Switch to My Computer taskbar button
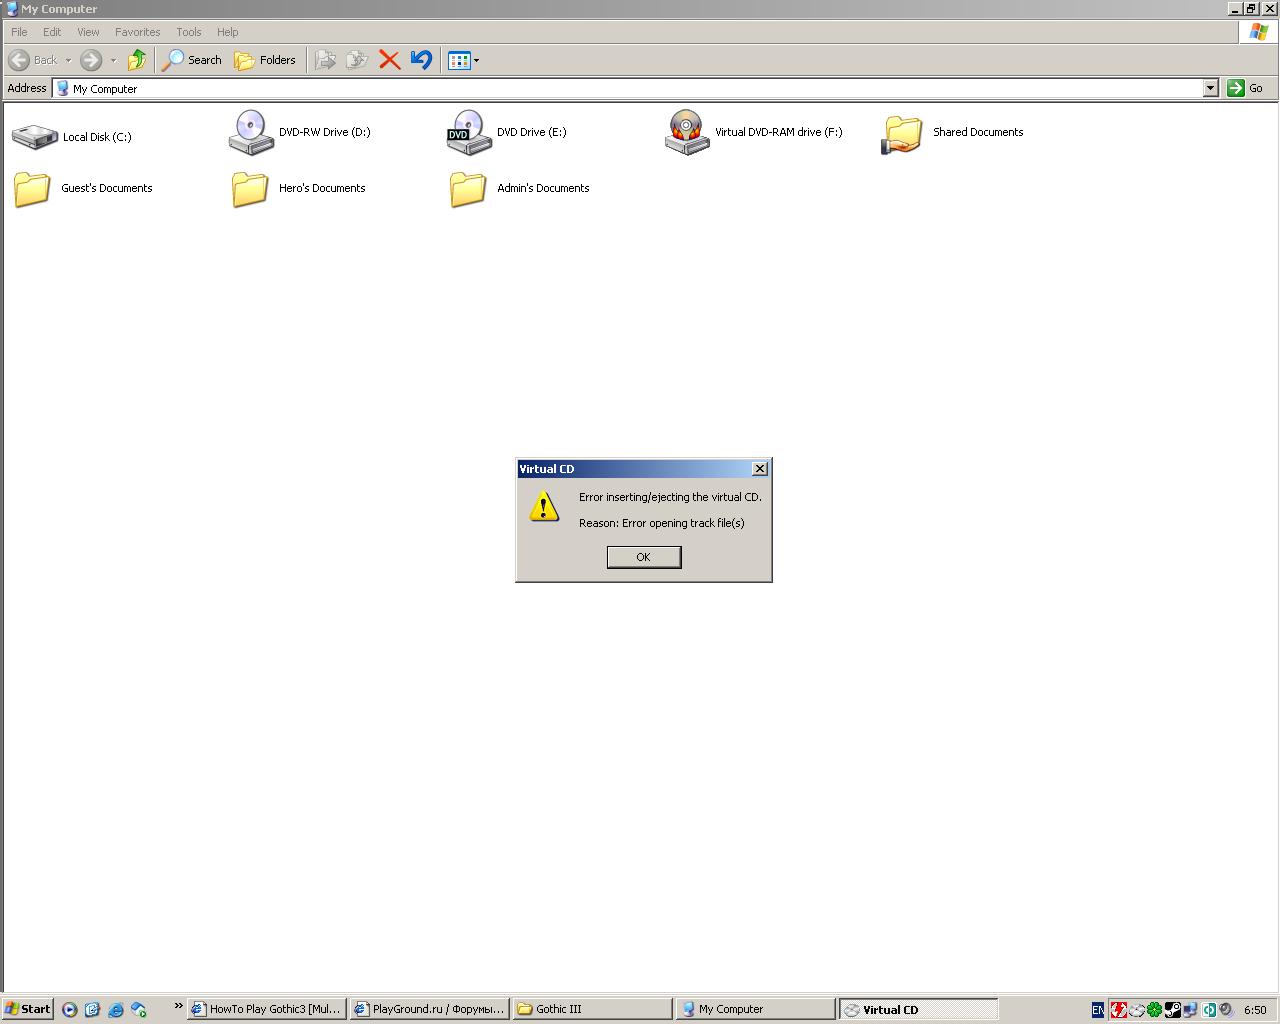Screen dimensions: 1280x1024 755,1009
